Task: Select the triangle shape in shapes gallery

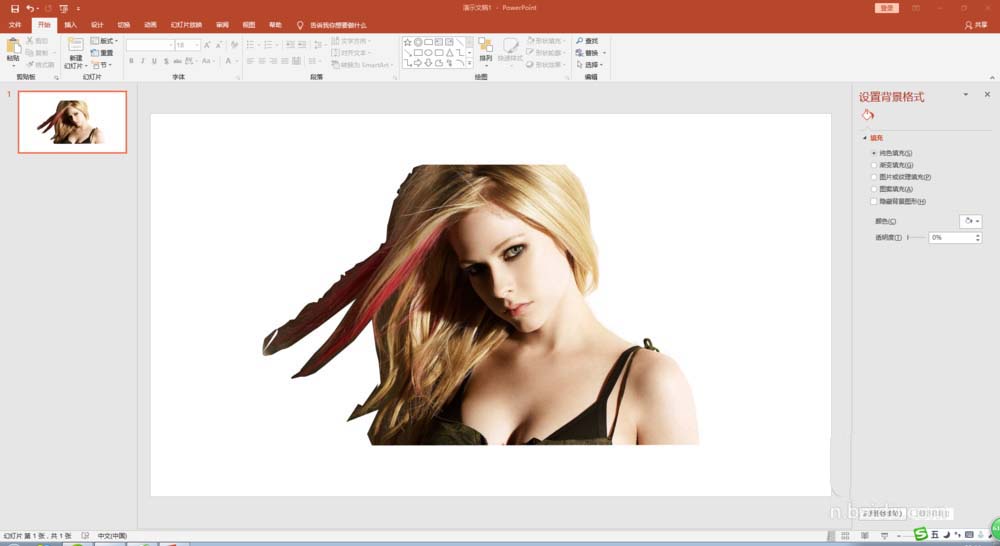Action: [x=450, y=53]
